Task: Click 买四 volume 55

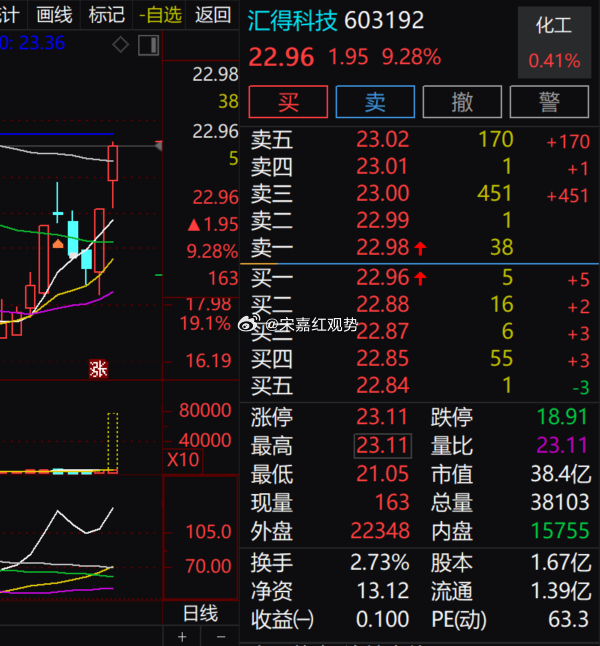Action: [502, 358]
